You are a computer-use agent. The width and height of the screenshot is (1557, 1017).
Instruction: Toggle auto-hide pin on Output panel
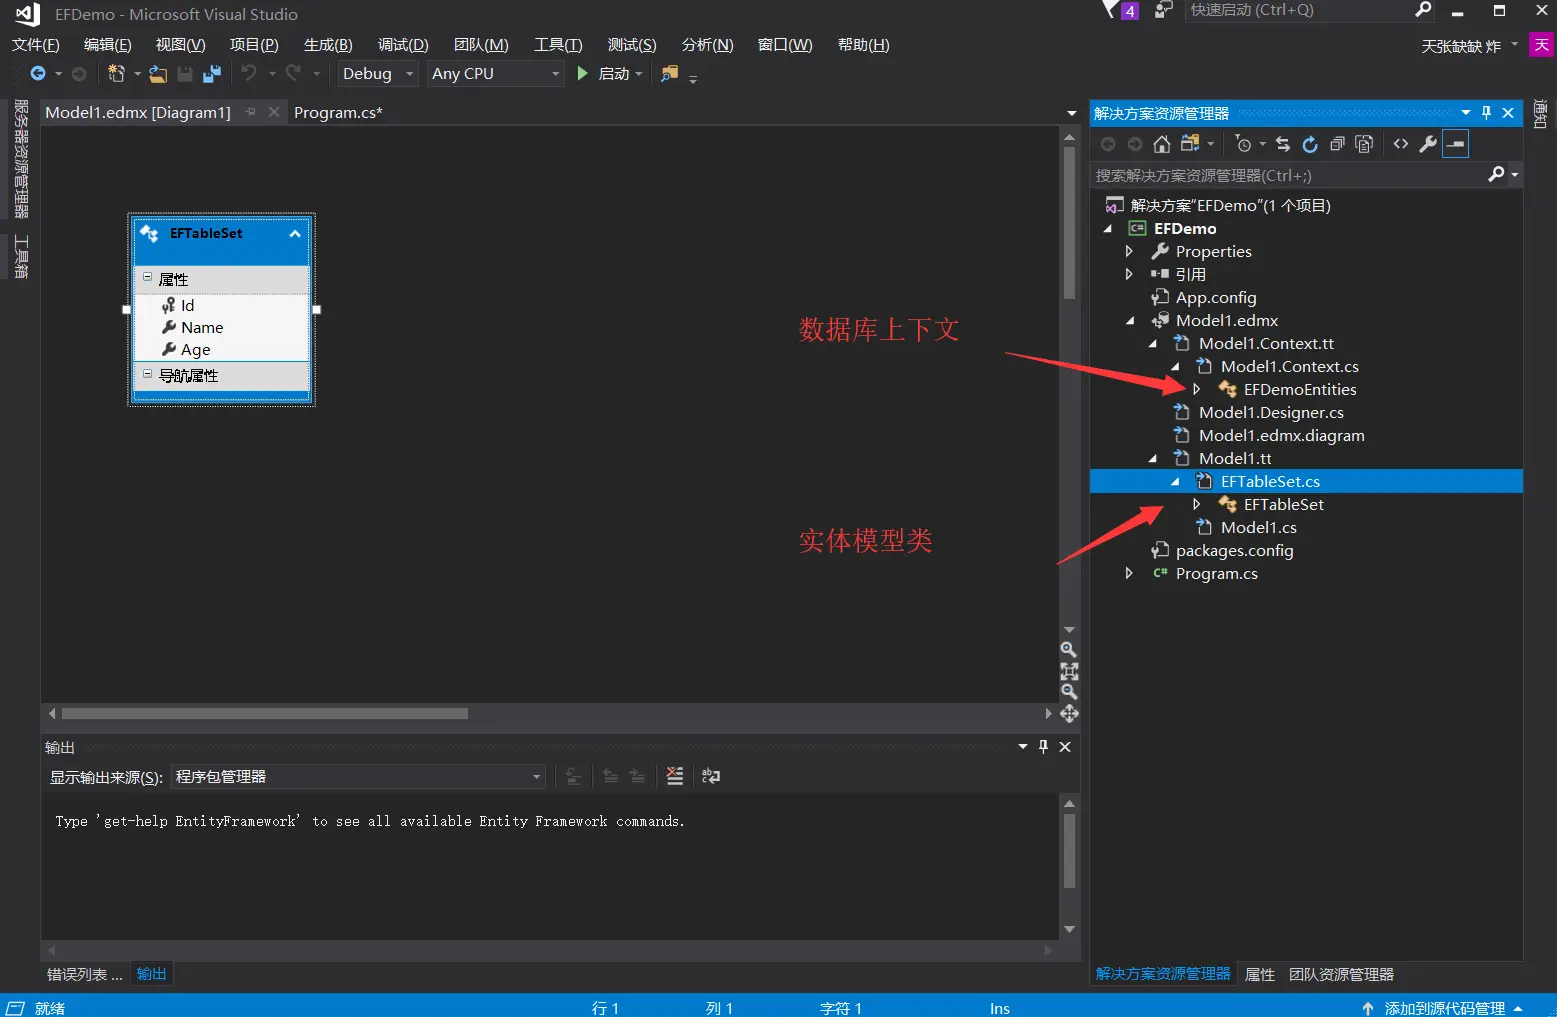1043,747
